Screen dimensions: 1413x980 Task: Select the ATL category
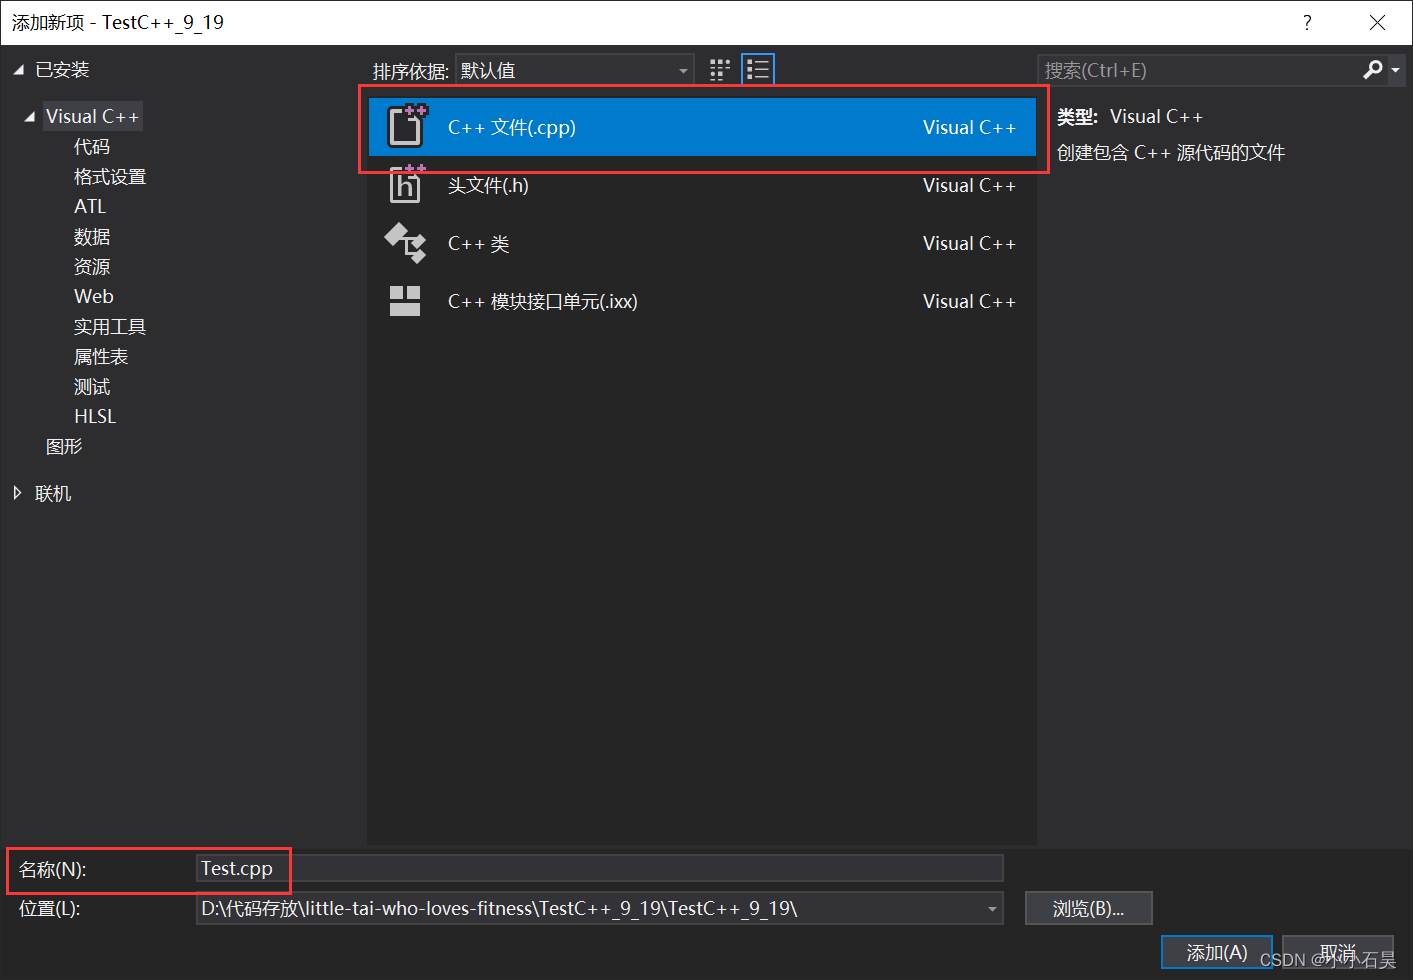[90, 207]
